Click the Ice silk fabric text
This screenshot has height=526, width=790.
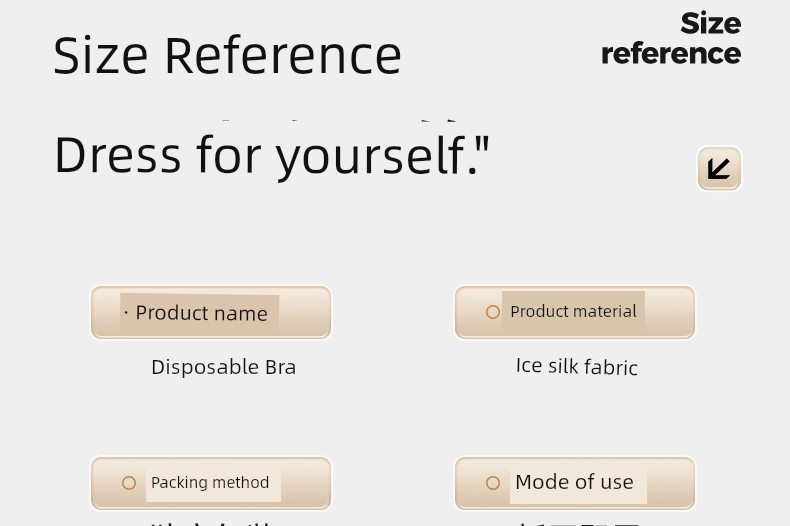pyautogui.click(x=577, y=366)
